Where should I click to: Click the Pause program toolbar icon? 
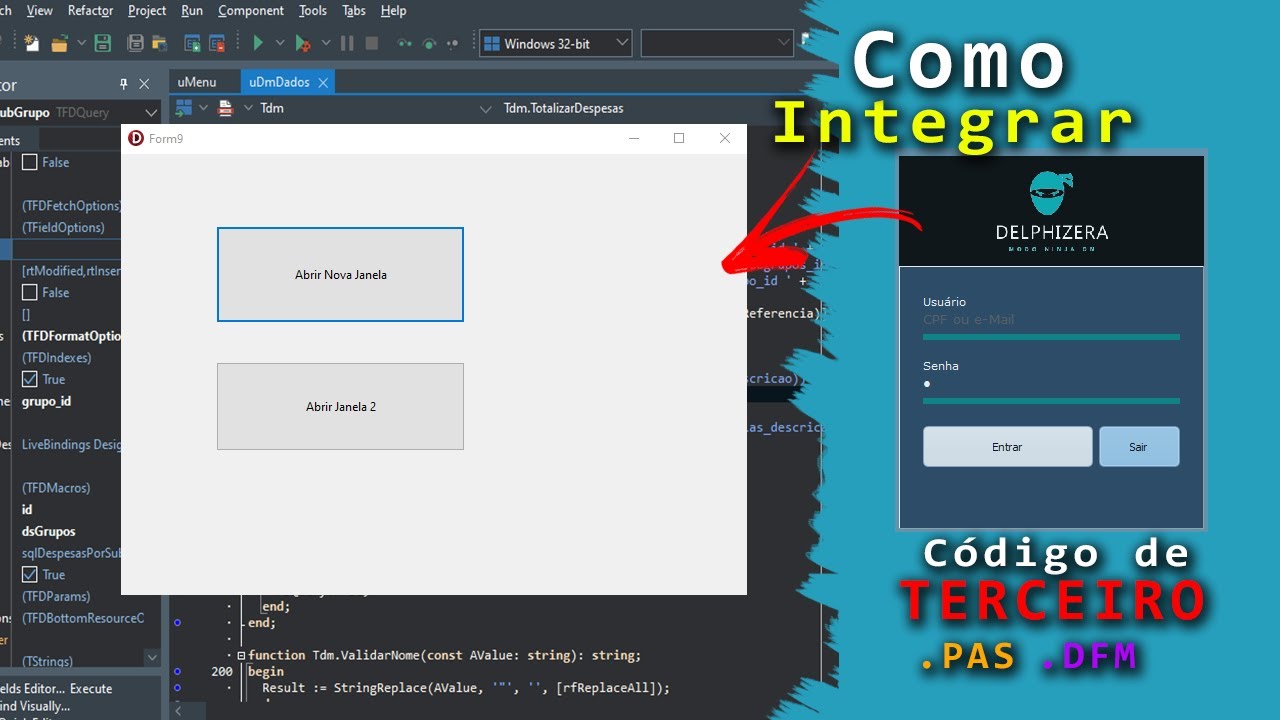(347, 43)
